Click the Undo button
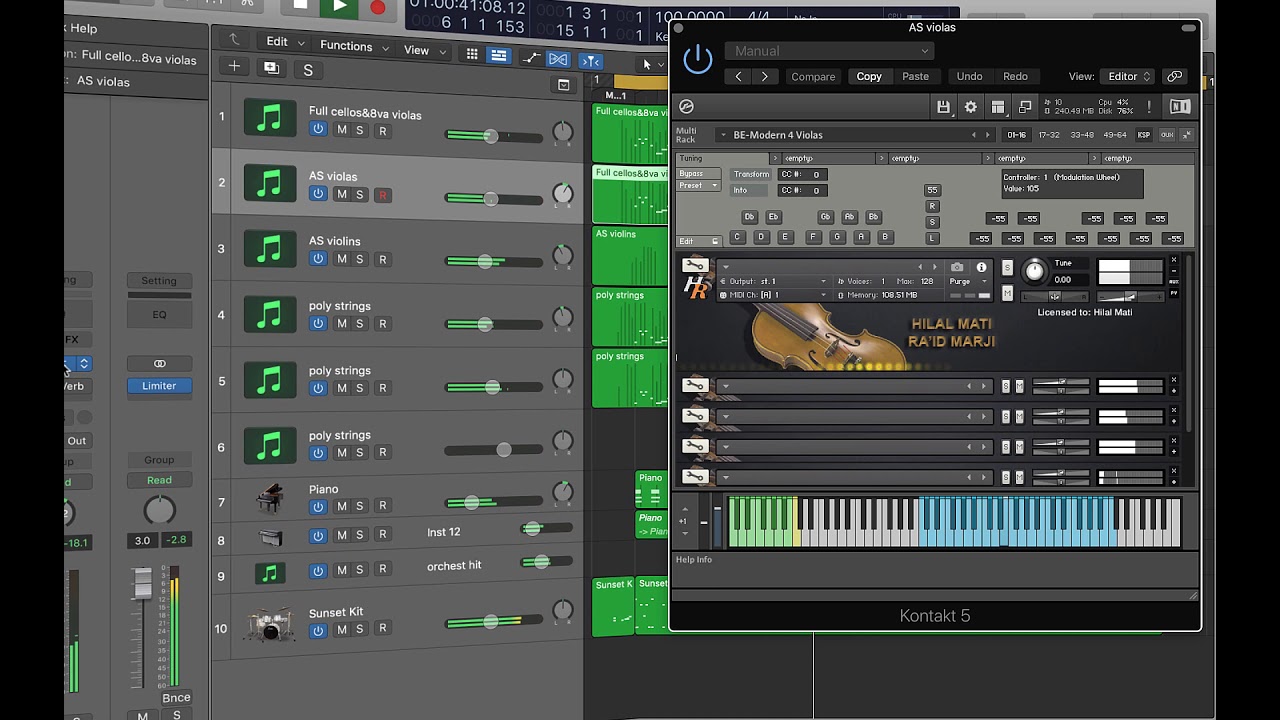This screenshot has height=720, width=1280. click(x=969, y=76)
